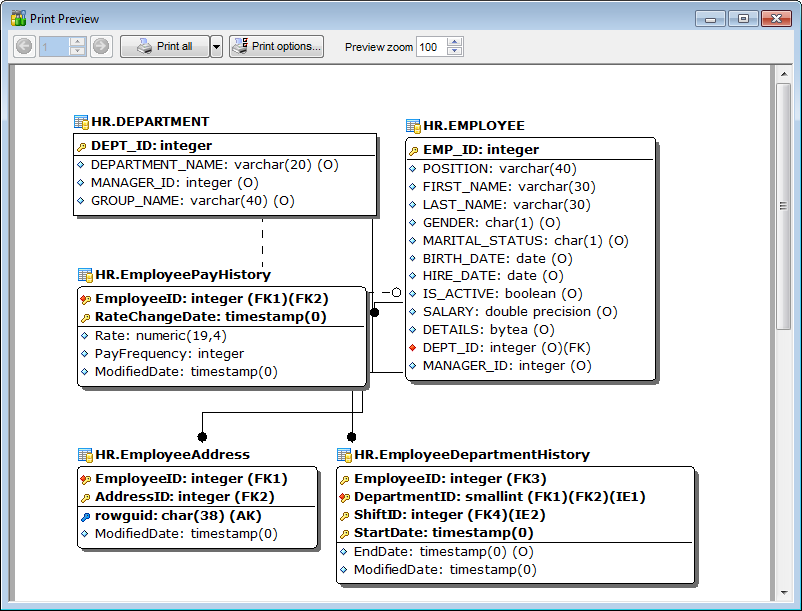This screenshot has width=802, height=611.
Task: Click the rowguid alternate key icon
Action: pyautogui.click(x=85, y=516)
